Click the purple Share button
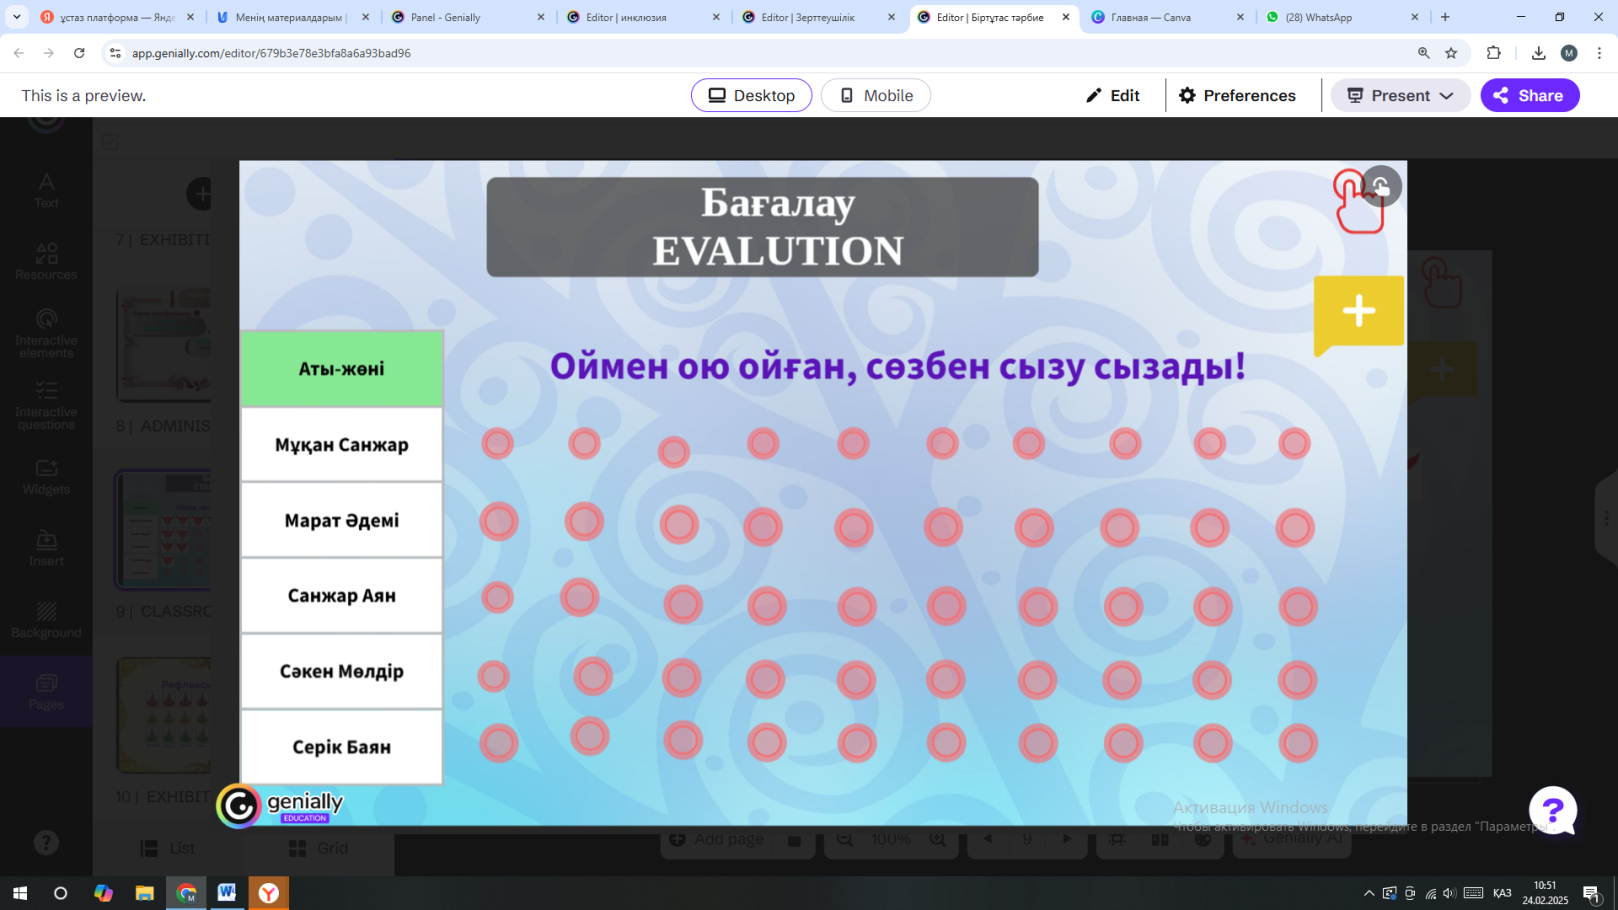Viewport: 1618px width, 910px height. 1529,95
